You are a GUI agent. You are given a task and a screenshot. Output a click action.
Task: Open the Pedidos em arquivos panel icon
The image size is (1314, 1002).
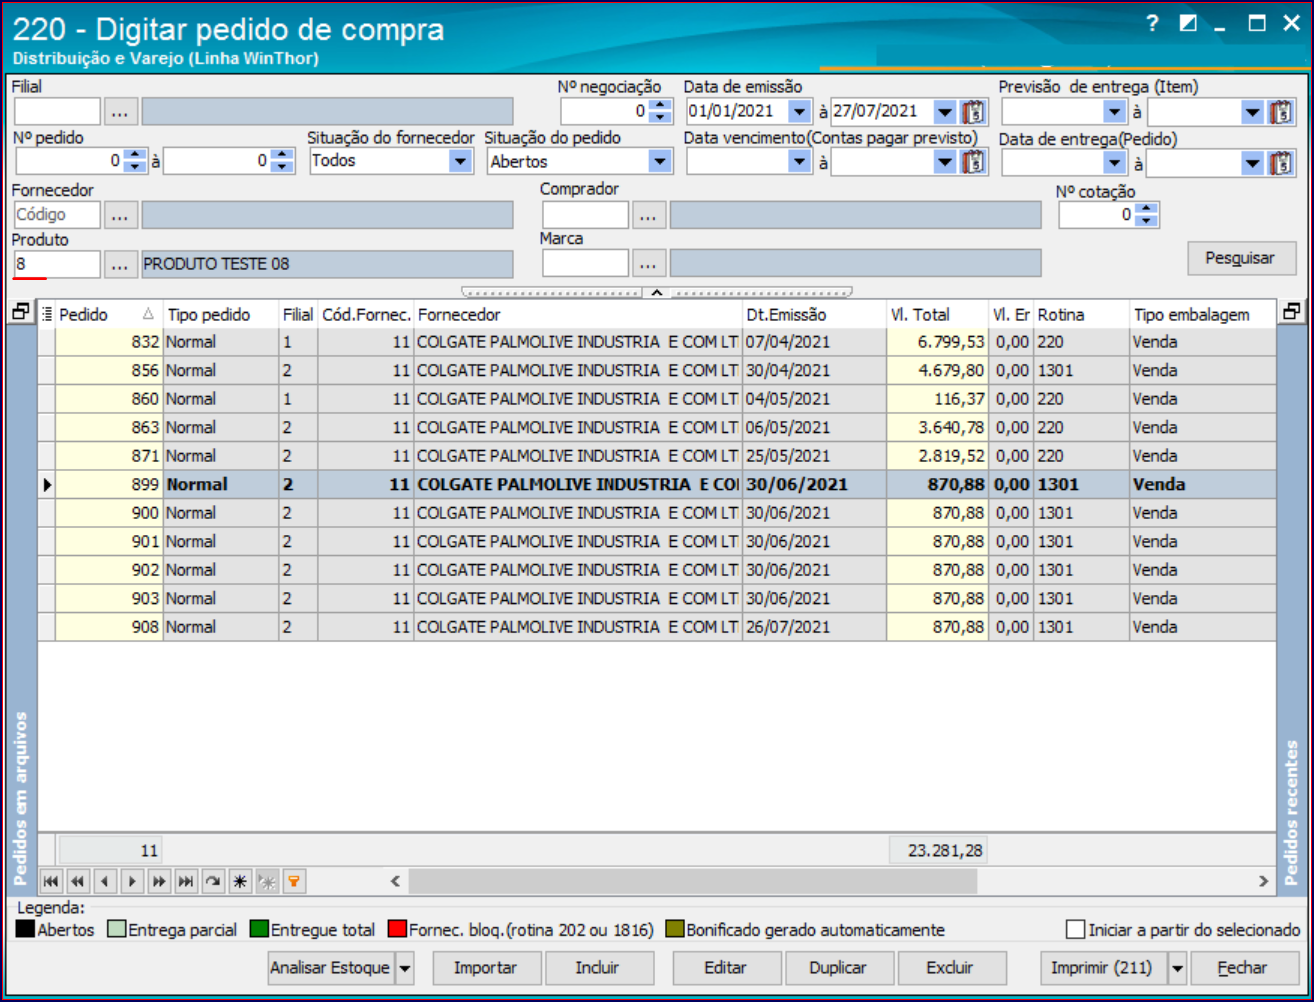20,313
